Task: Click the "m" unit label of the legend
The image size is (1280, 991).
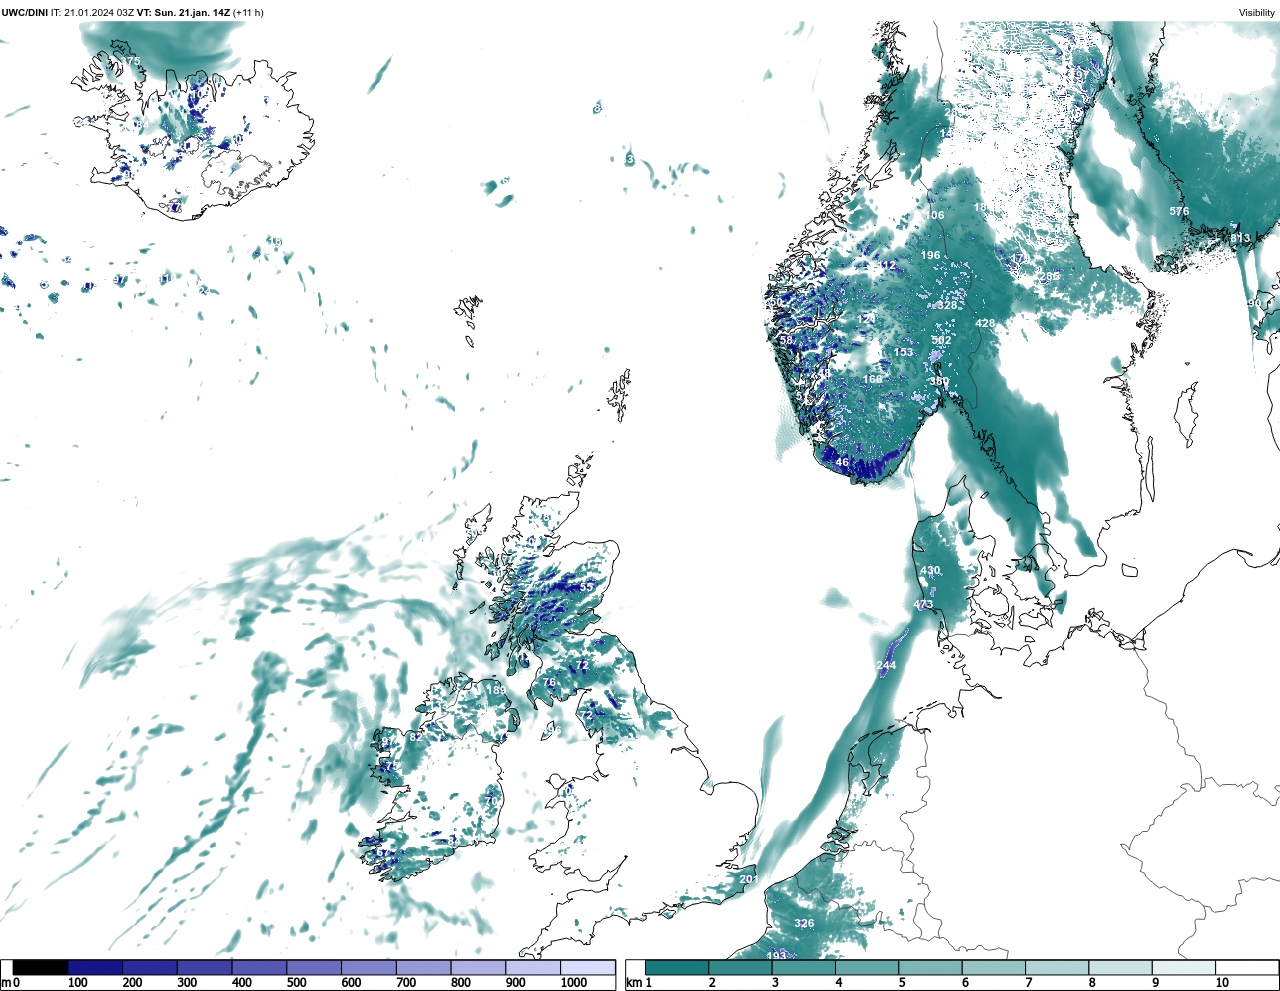Action: click(6, 983)
